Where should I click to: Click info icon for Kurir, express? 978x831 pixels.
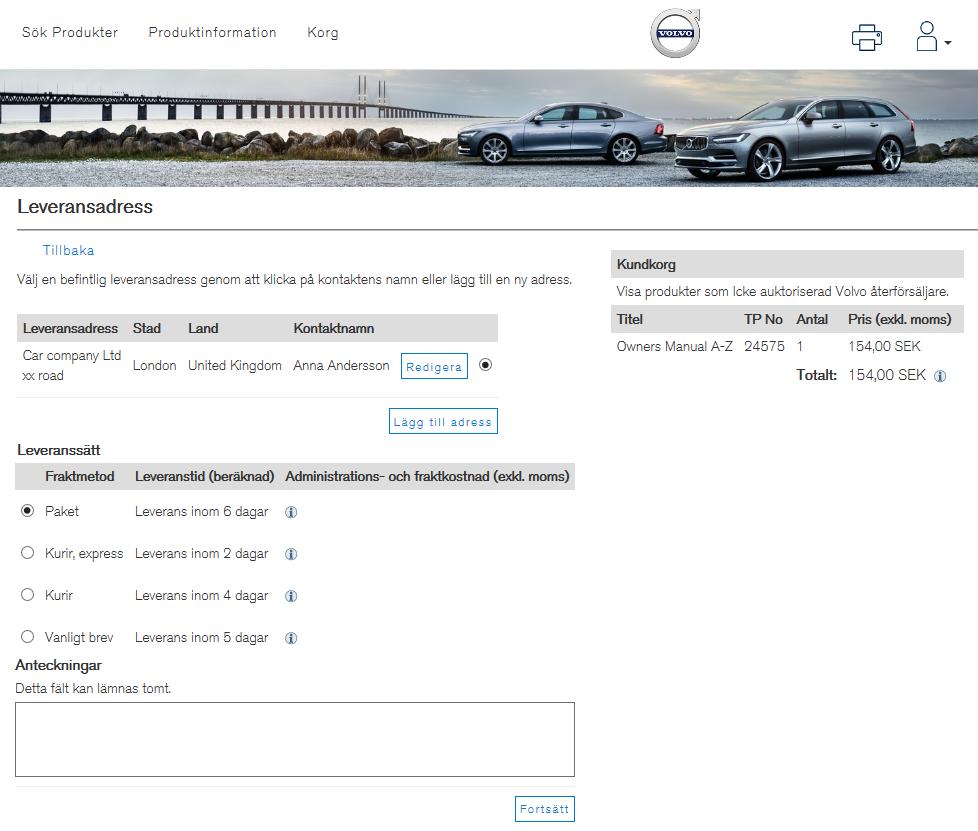pos(291,554)
